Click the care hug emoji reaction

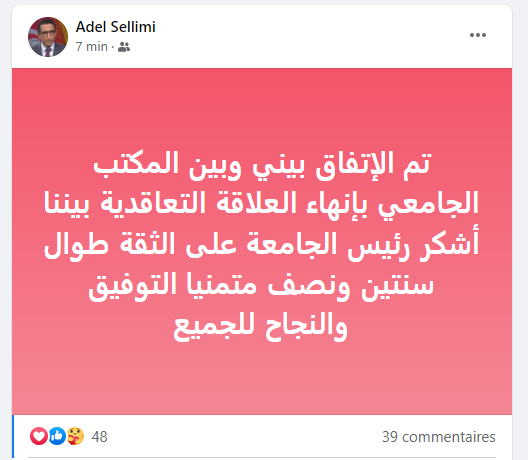point(75,436)
